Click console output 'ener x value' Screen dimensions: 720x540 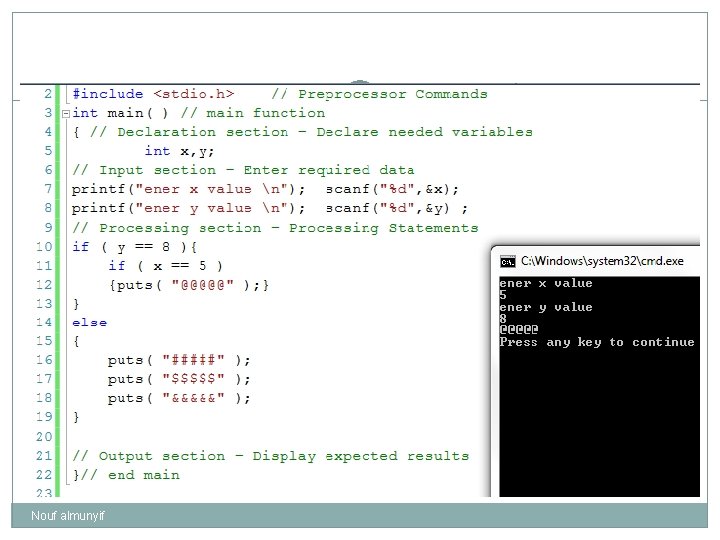546,283
